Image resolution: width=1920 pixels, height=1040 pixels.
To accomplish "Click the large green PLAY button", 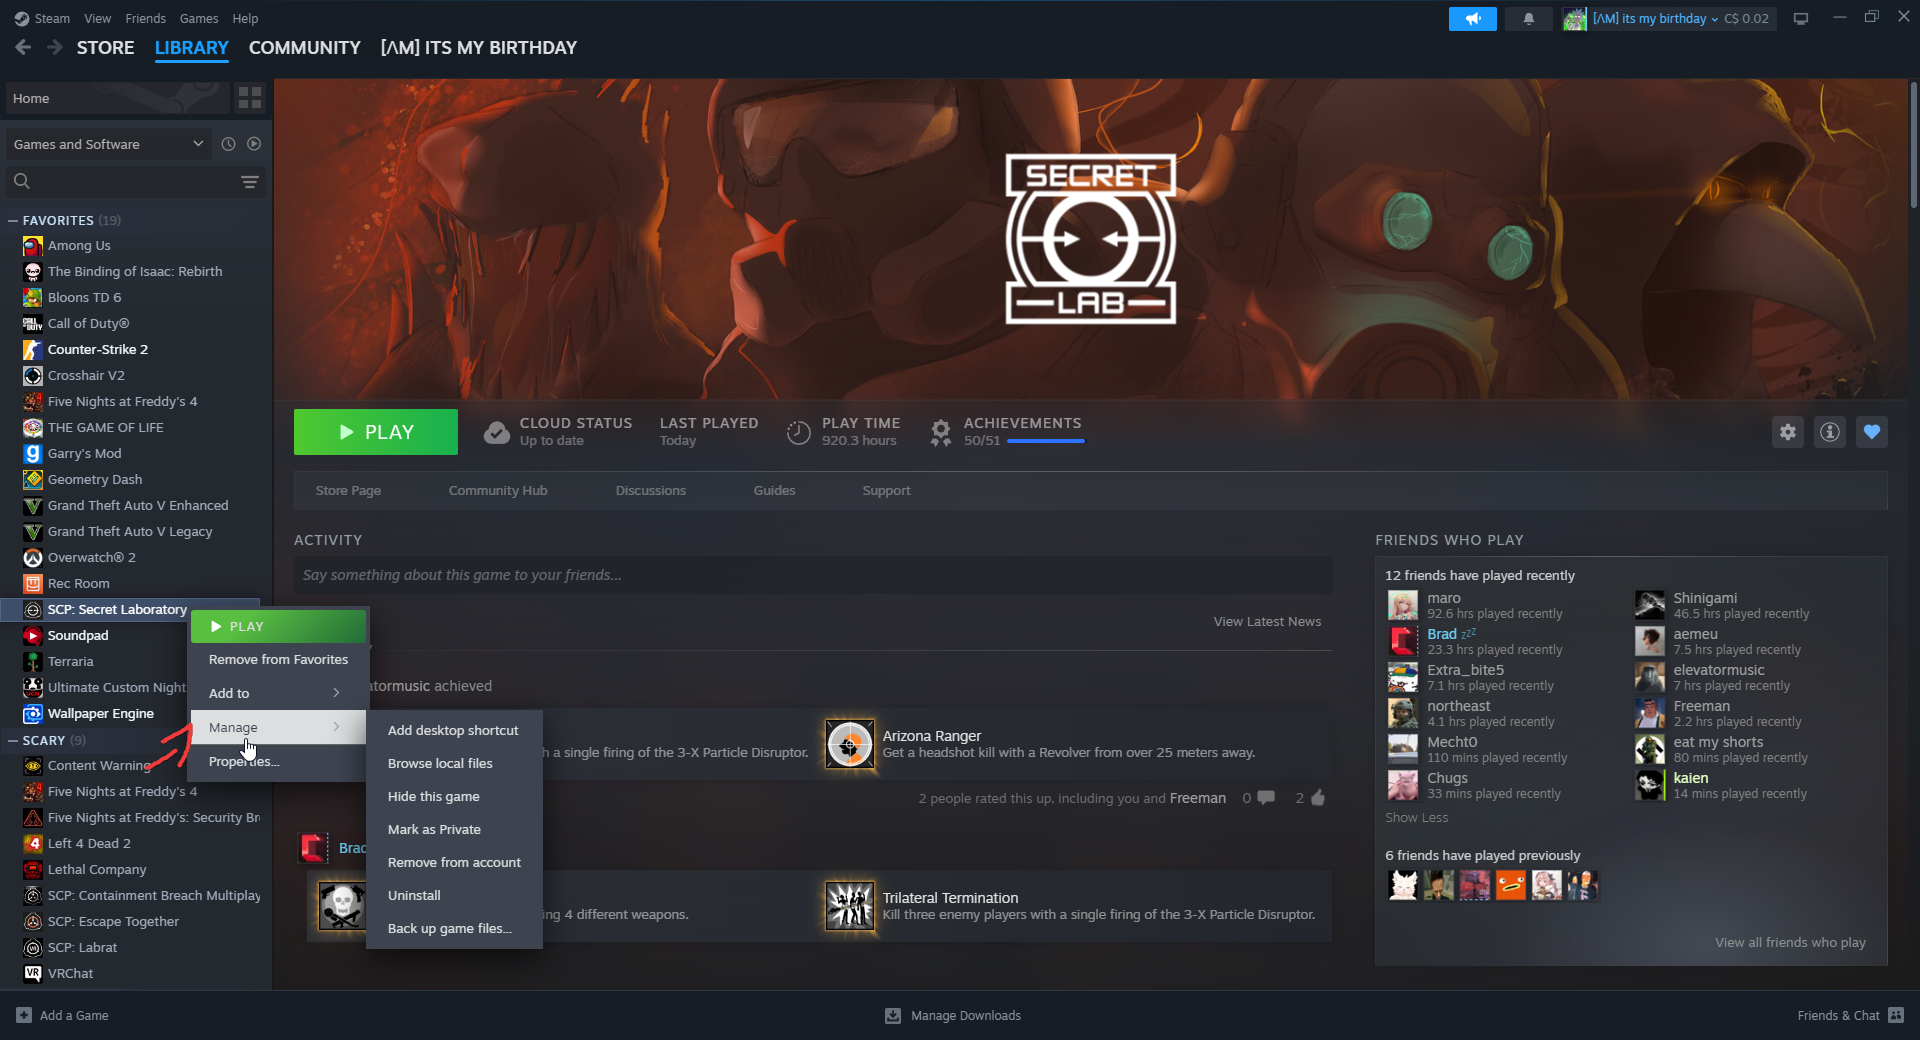I will 376,432.
